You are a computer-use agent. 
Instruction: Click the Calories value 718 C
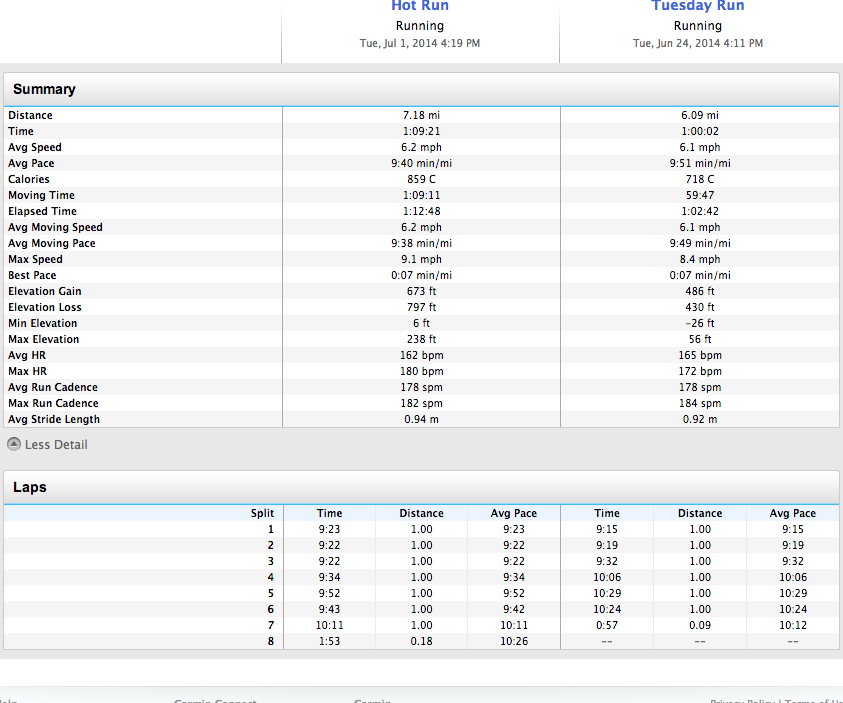point(699,180)
